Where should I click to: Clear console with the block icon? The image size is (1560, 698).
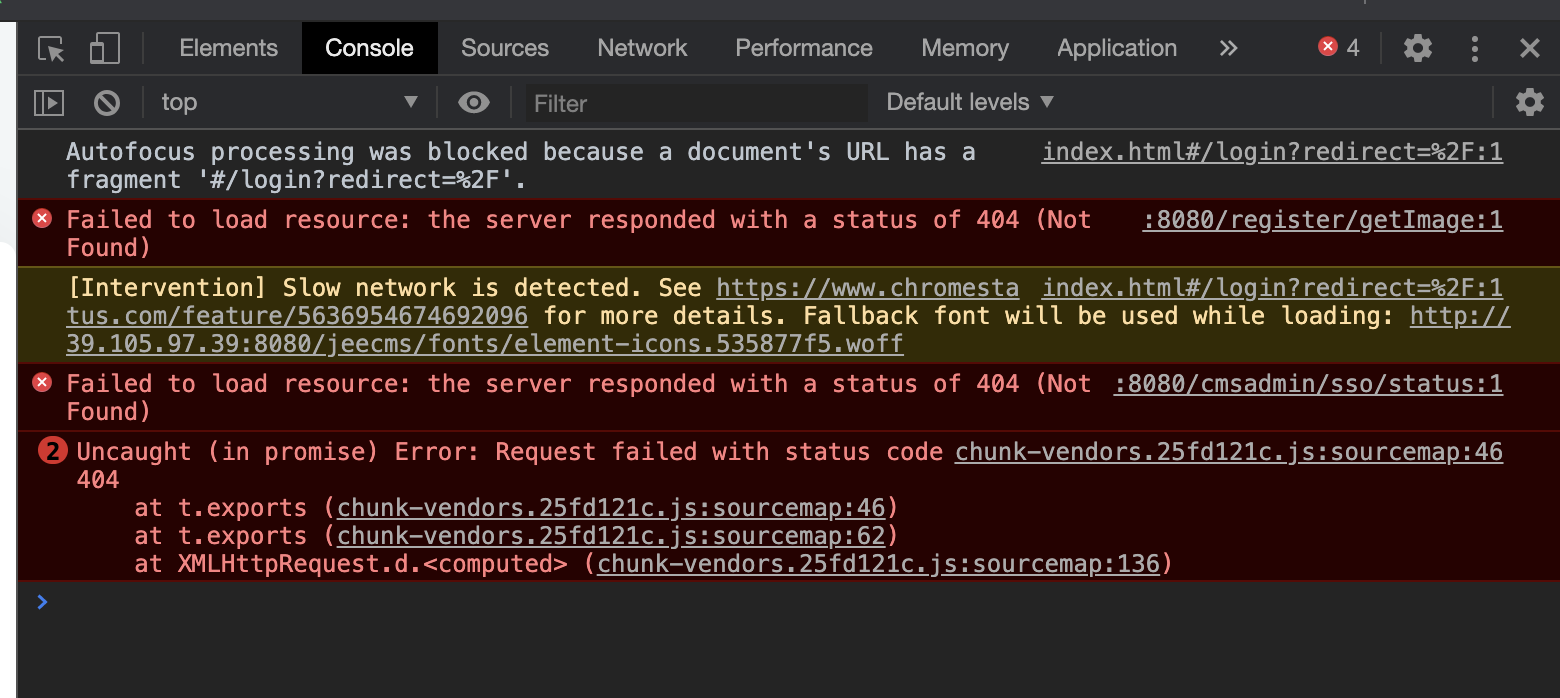(107, 102)
